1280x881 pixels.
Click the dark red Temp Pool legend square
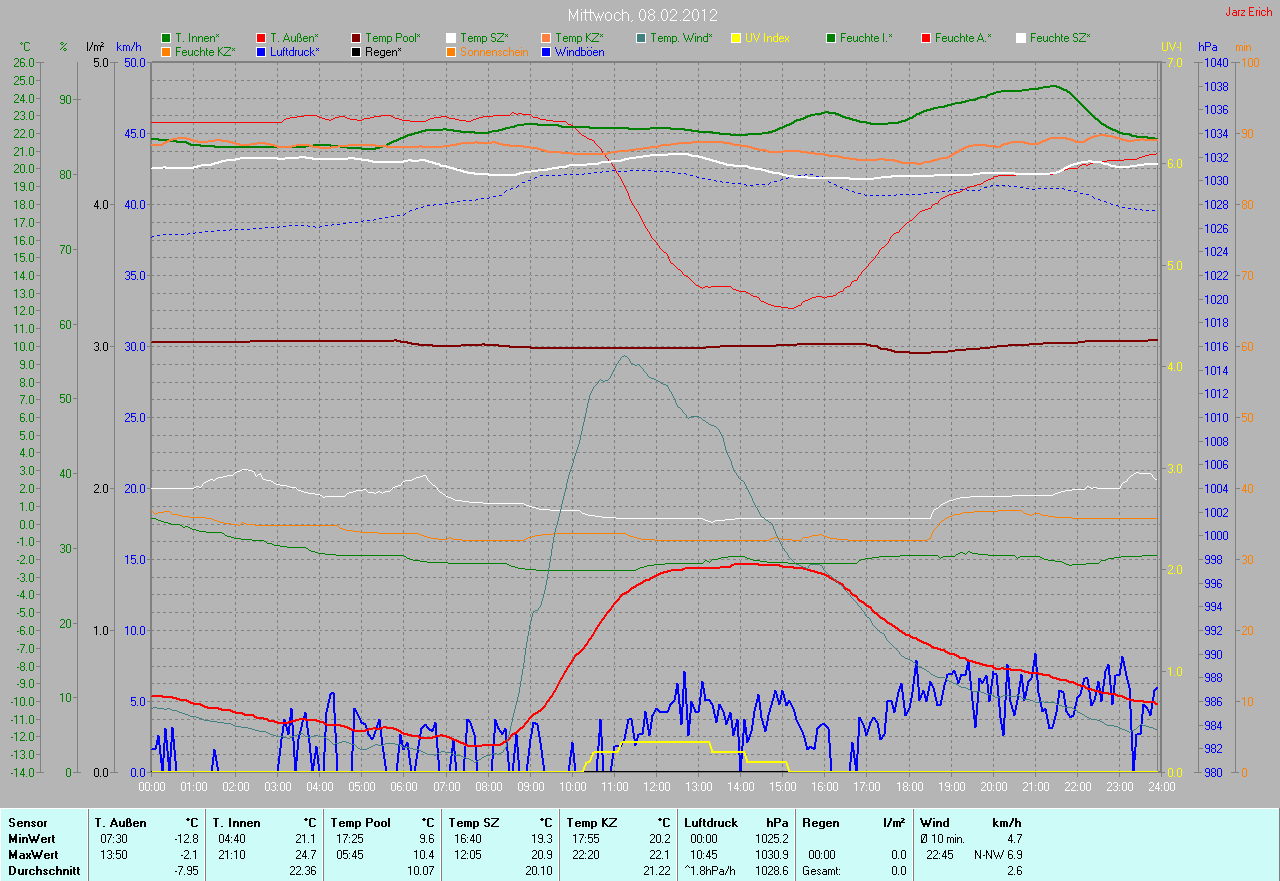pyautogui.click(x=356, y=38)
